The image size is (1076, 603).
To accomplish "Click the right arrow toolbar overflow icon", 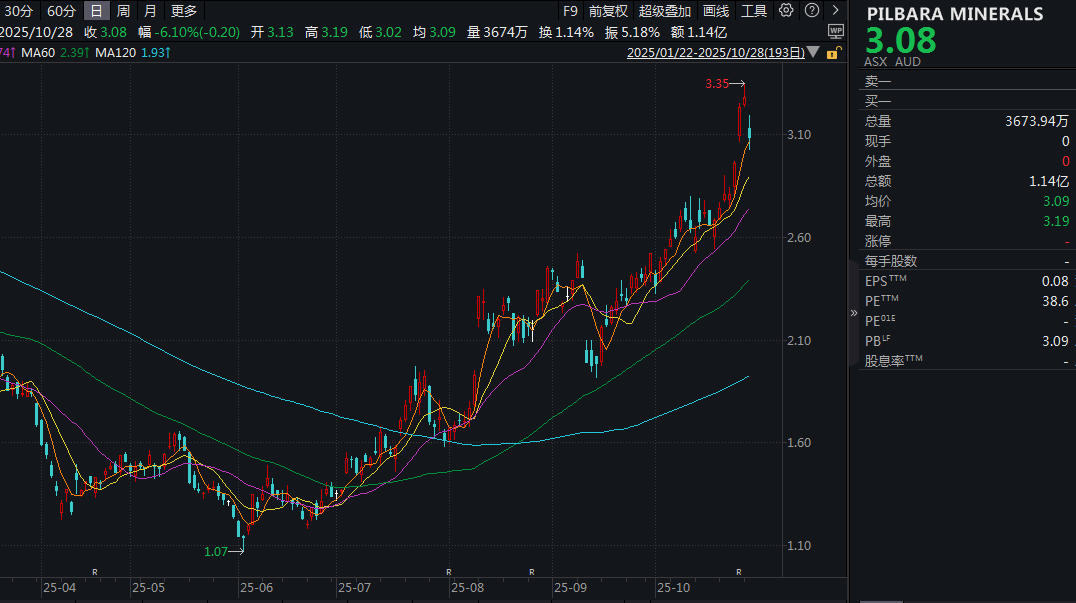I will [836, 11].
